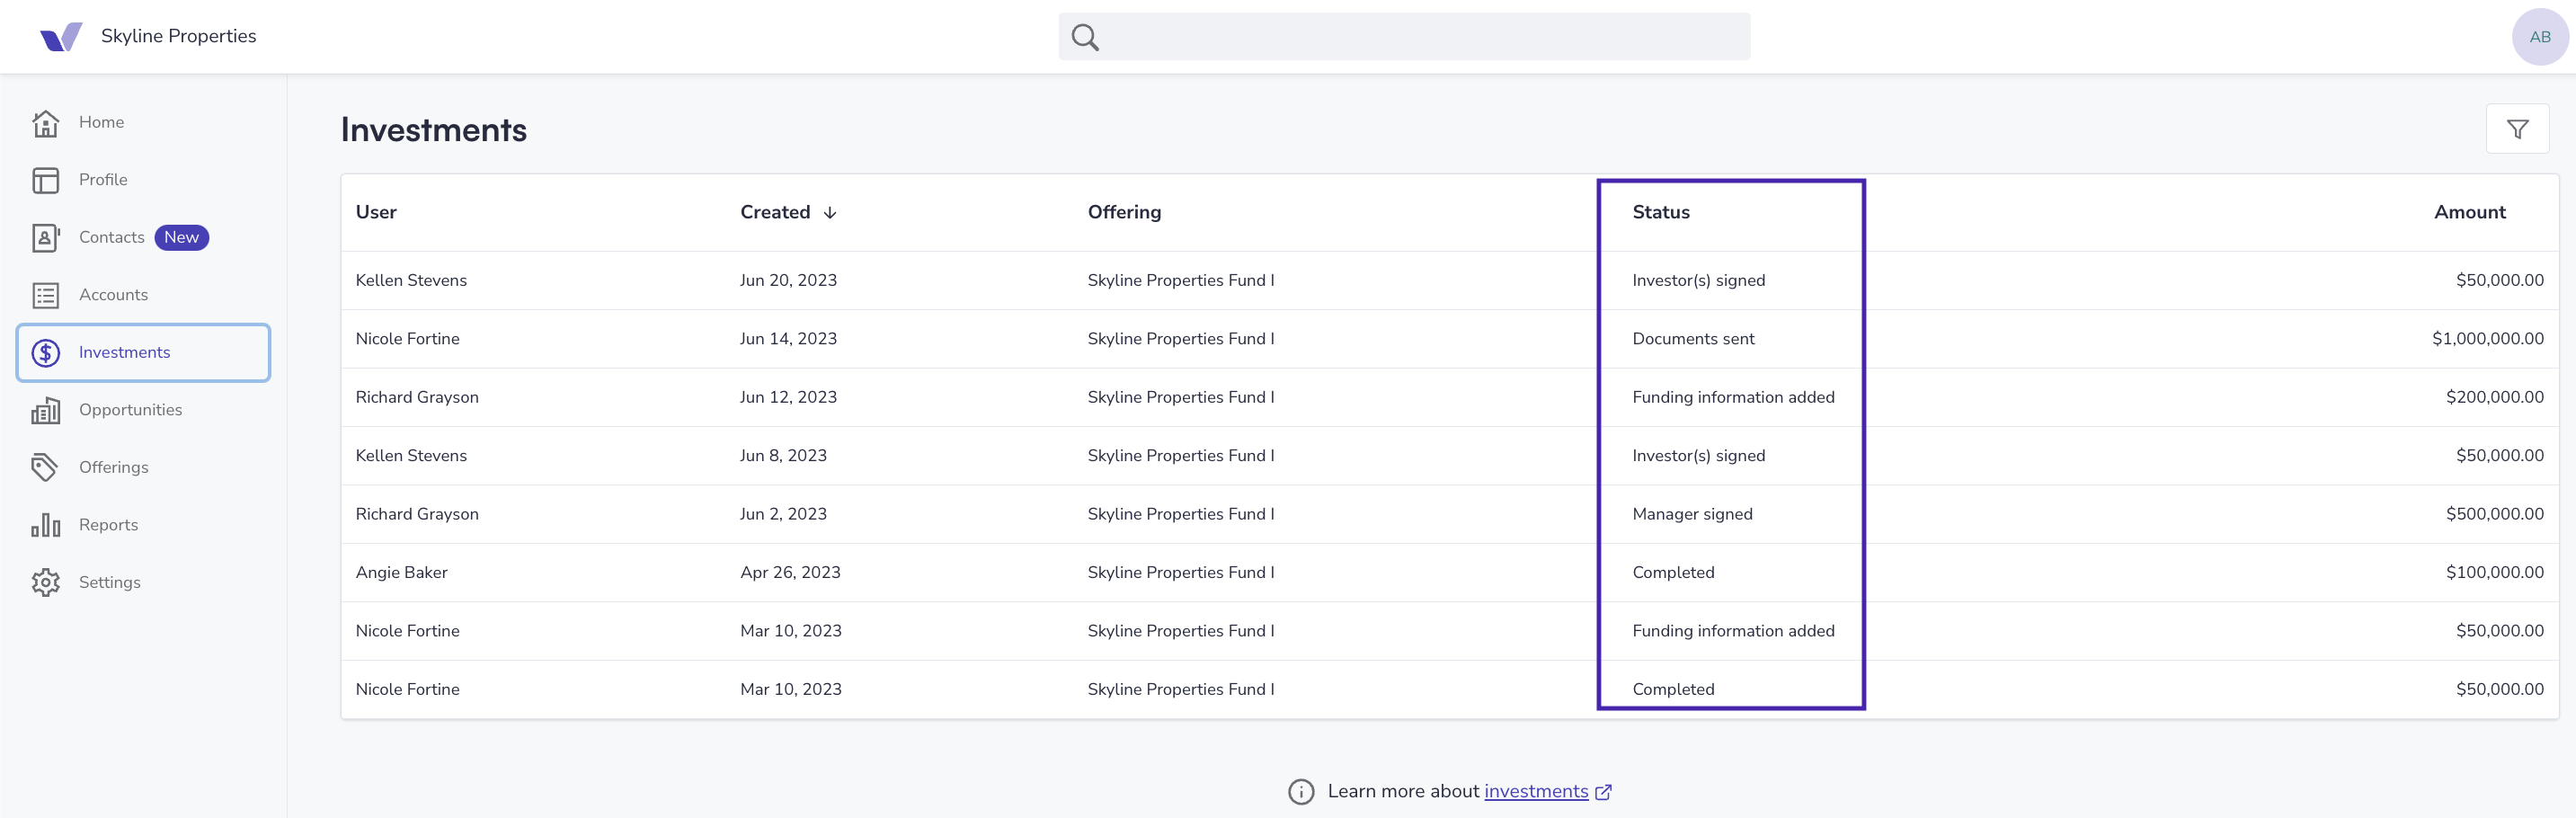
Task: Open Nicole Fortine Jun 14, 2023 row
Action: coord(1449,339)
